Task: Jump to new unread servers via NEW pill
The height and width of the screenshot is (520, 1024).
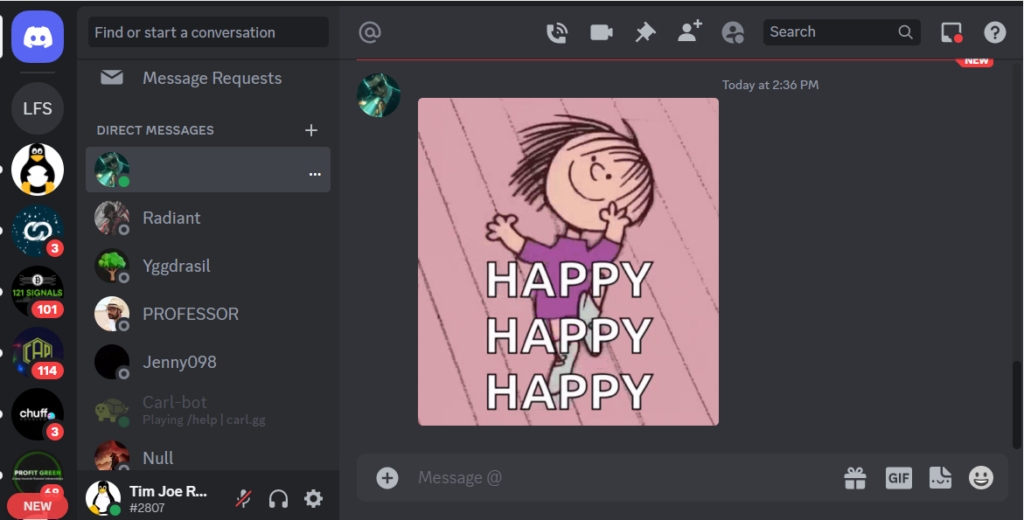Action: pos(37,506)
